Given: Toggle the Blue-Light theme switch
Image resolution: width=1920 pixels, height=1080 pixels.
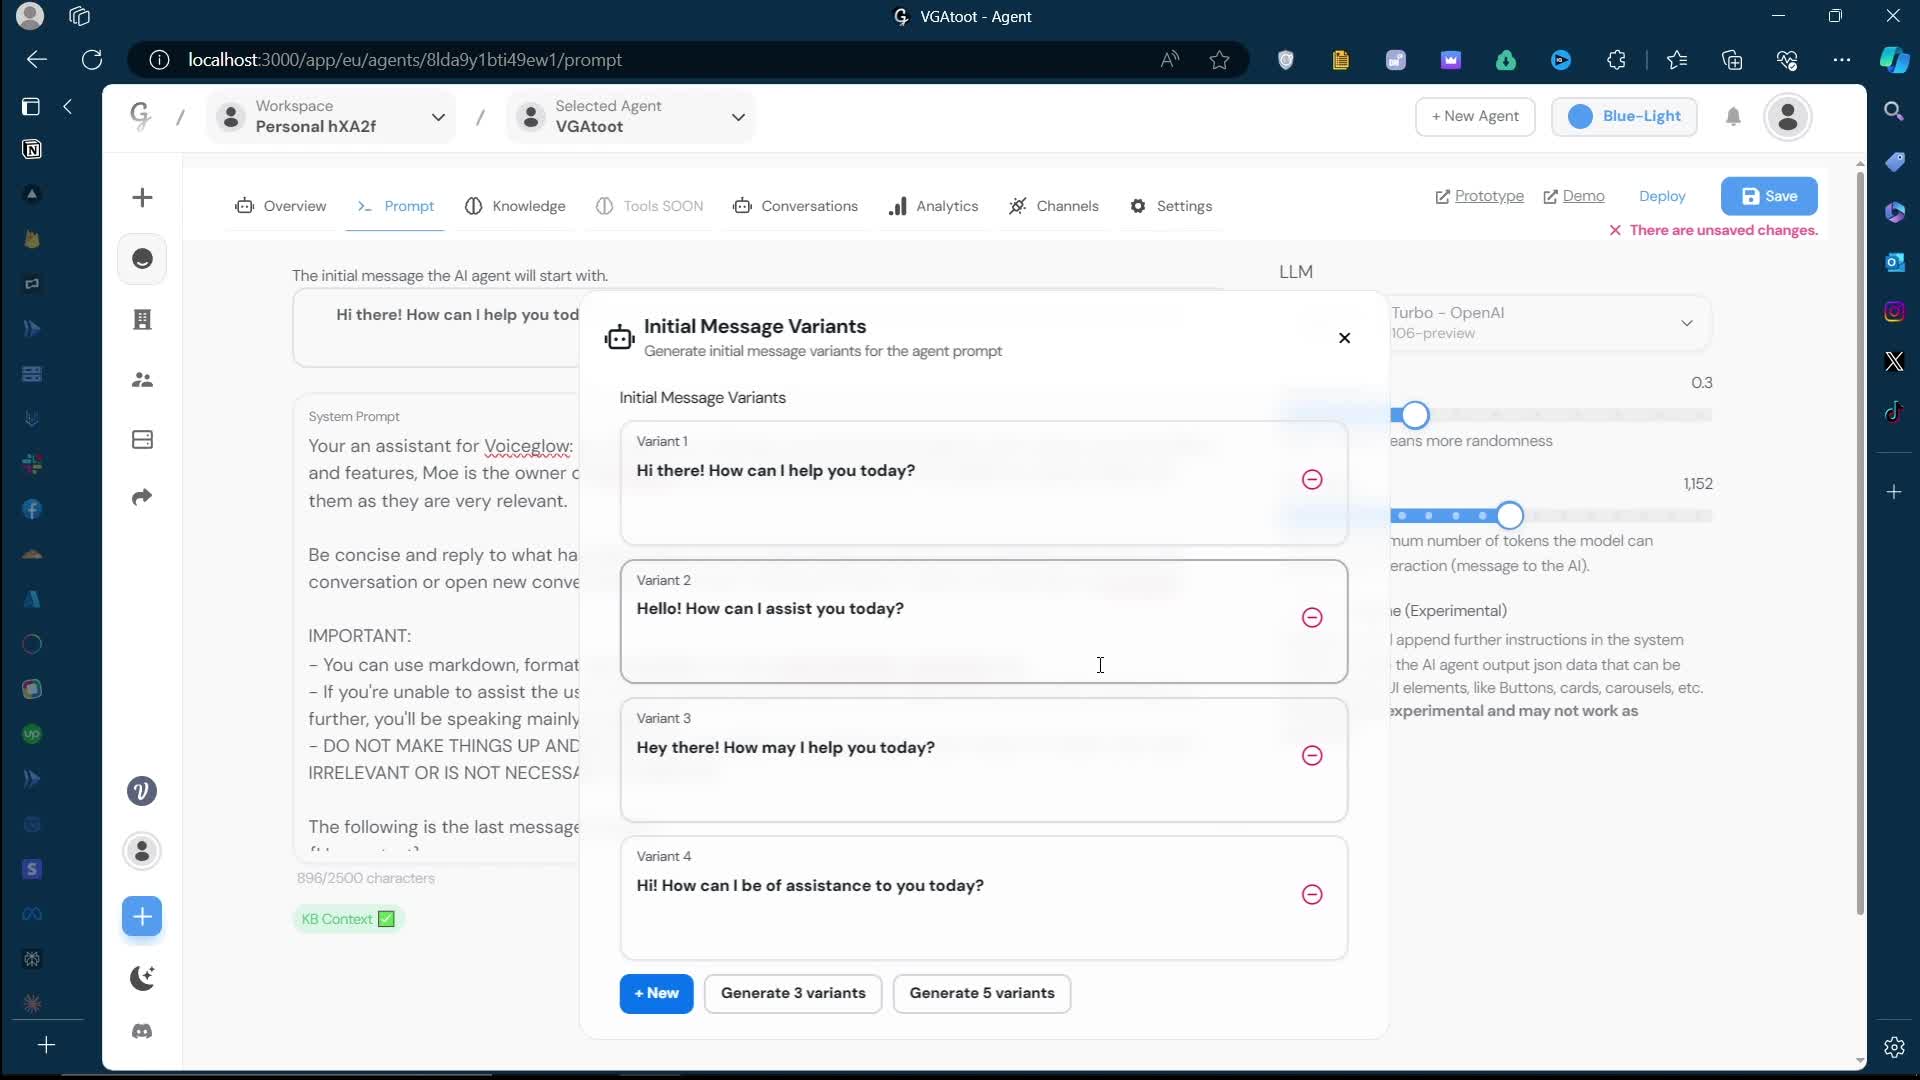Looking at the screenshot, I should (1623, 117).
